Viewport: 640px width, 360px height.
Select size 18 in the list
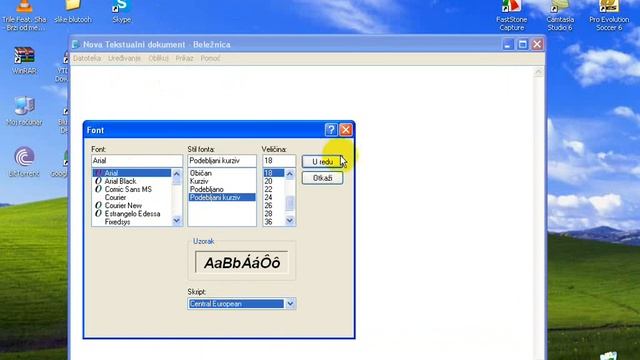coord(273,173)
